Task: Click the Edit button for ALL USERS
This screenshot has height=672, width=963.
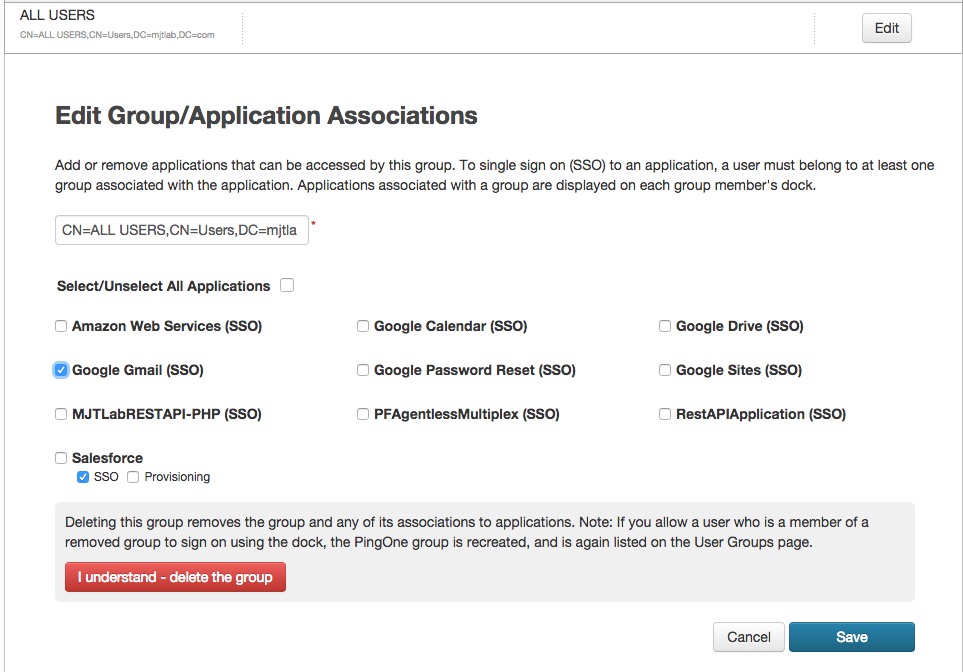Action: tap(886, 28)
